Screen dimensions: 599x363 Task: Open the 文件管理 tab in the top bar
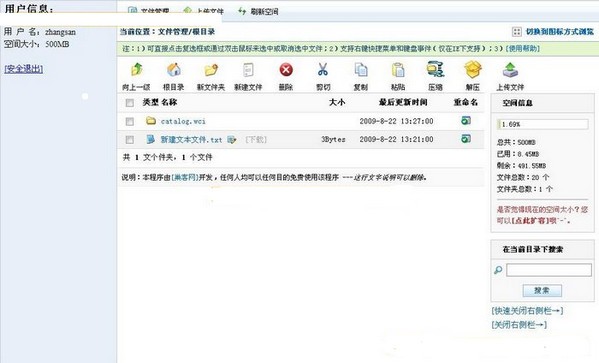[149, 11]
